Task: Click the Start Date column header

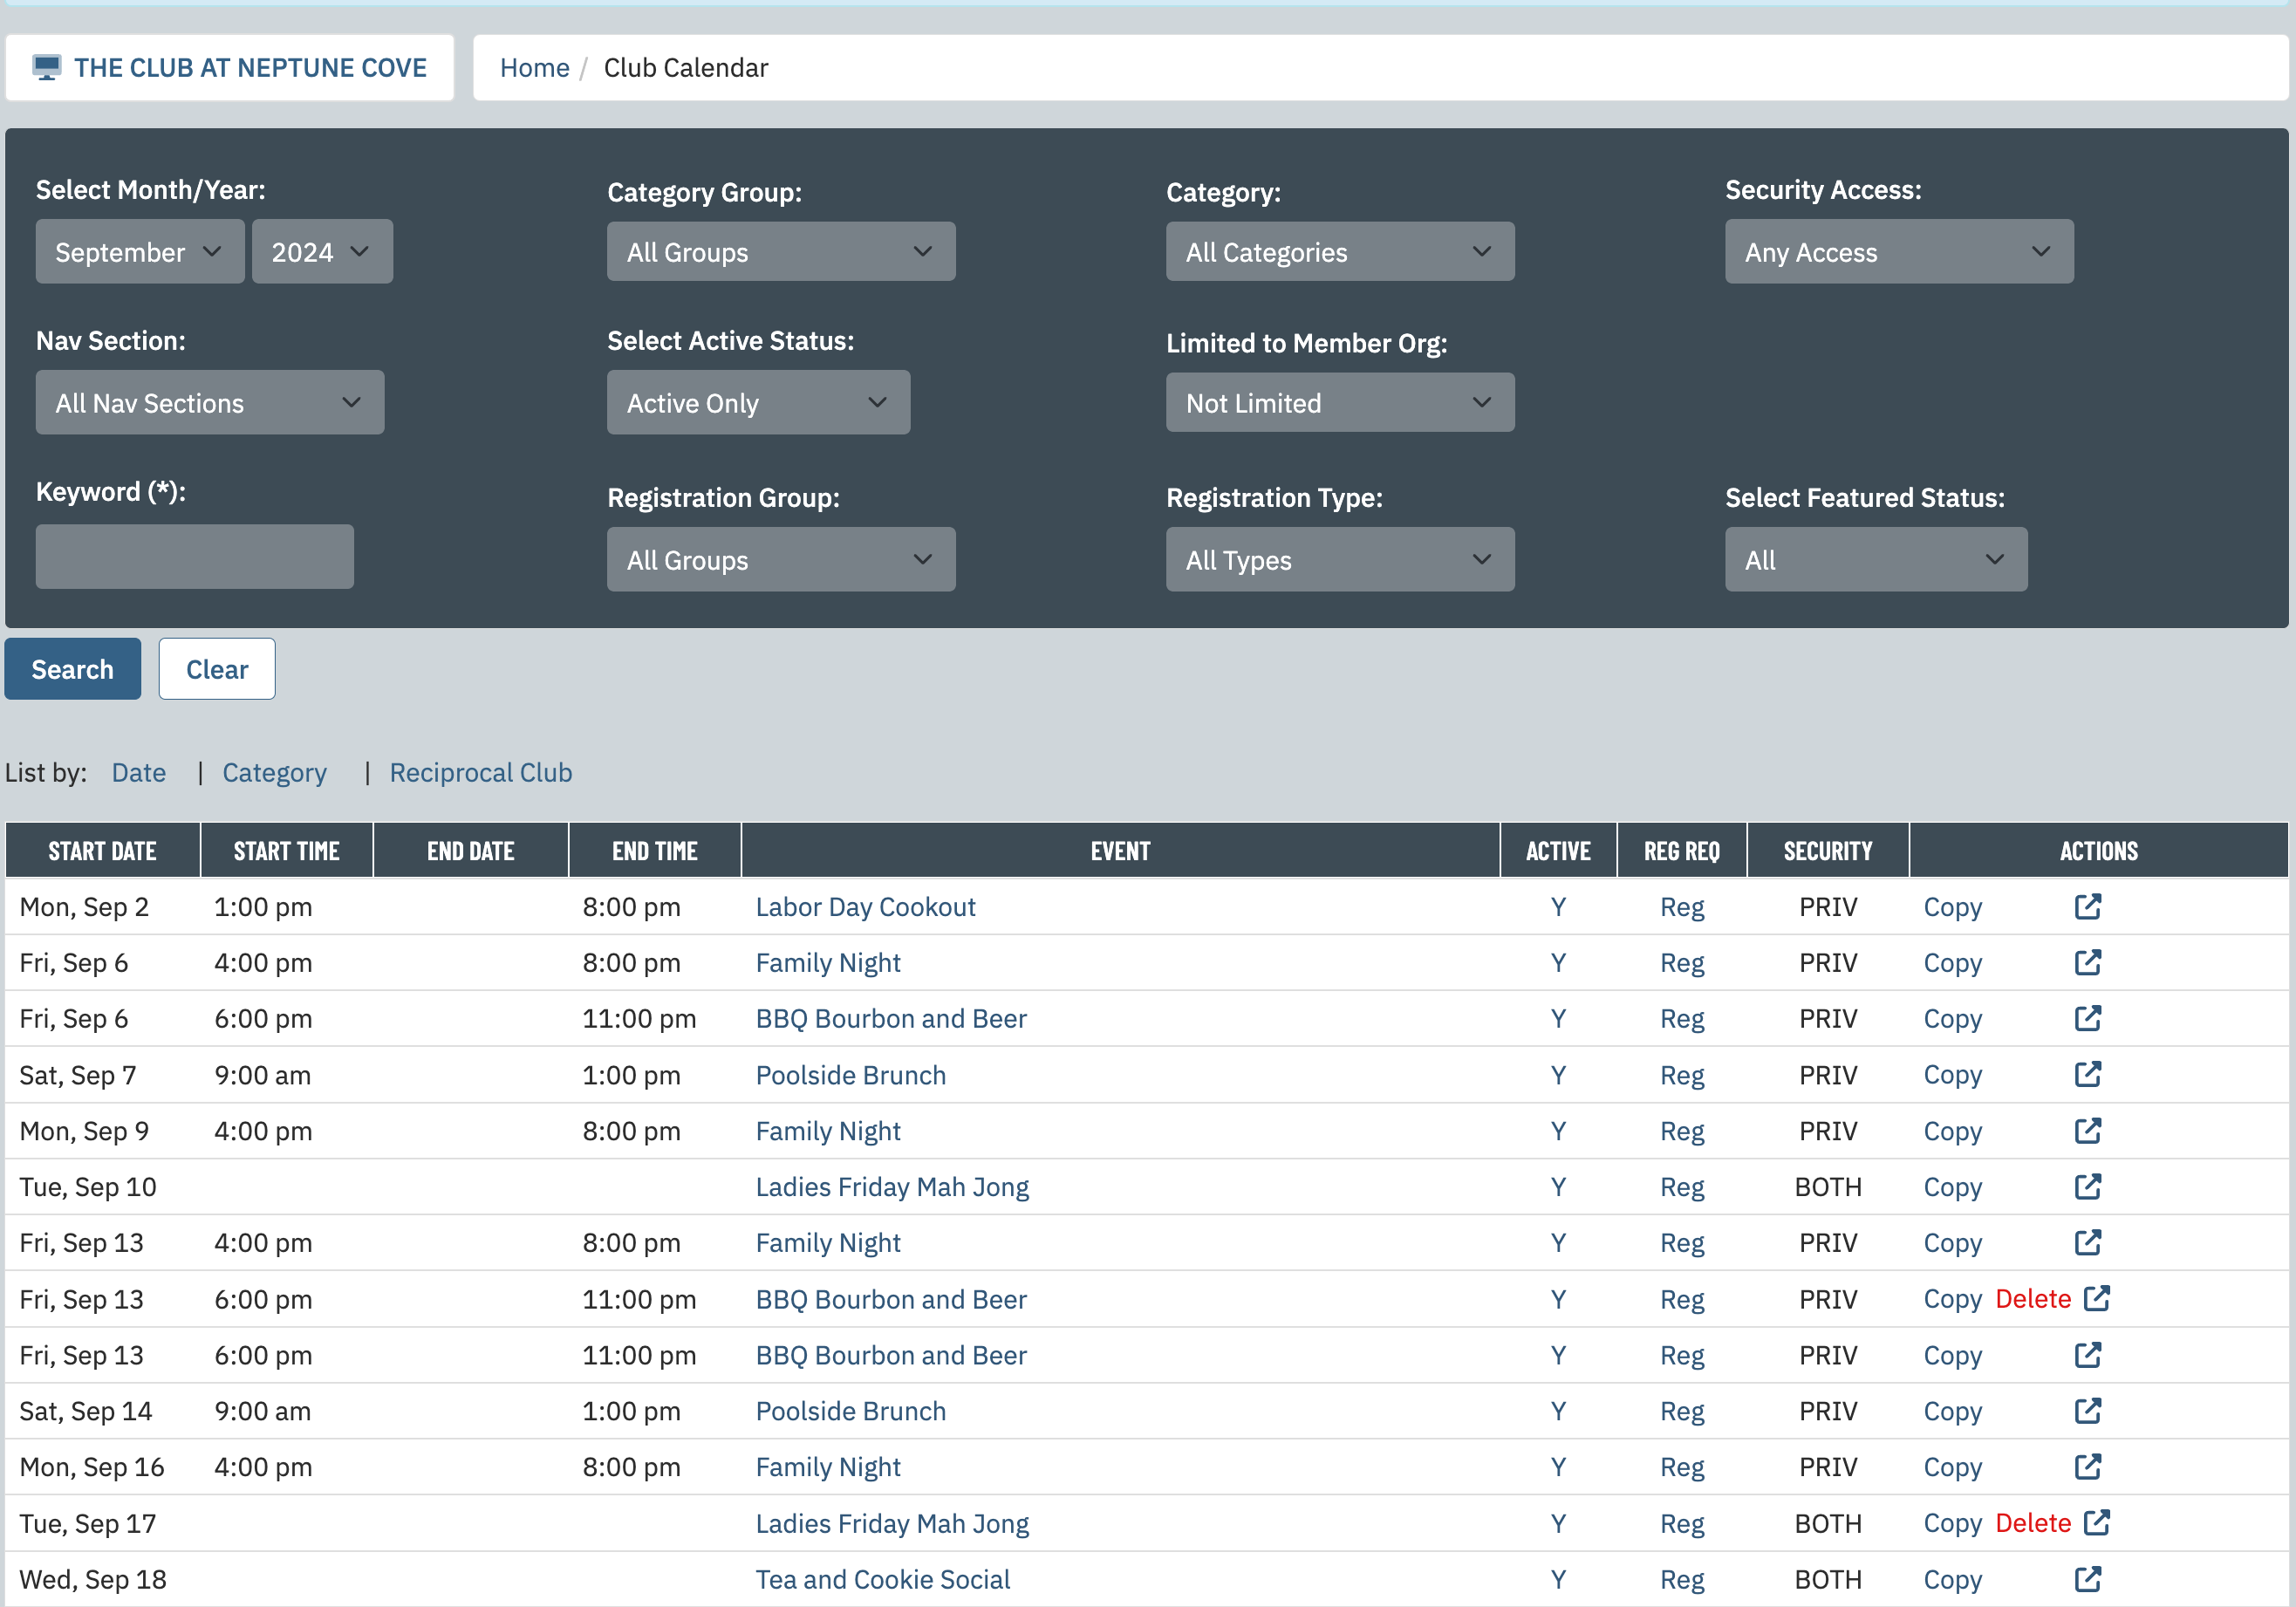Action: [103, 850]
